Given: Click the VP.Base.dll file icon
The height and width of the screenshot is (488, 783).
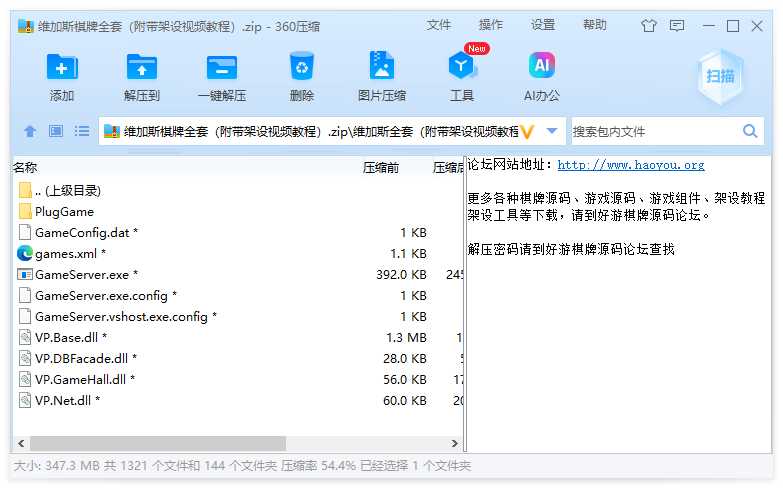Looking at the screenshot, I should [25, 337].
